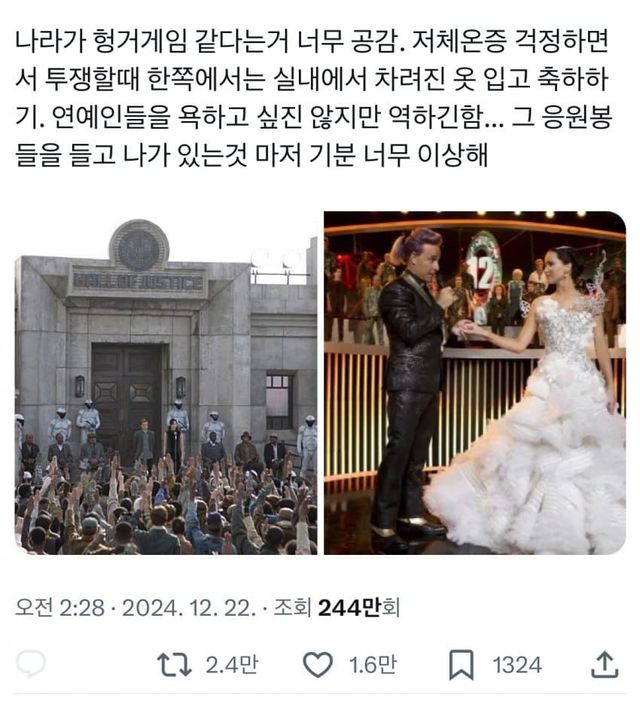
Task: Open the 244만회 view count details
Action: pyautogui.click(x=358, y=608)
